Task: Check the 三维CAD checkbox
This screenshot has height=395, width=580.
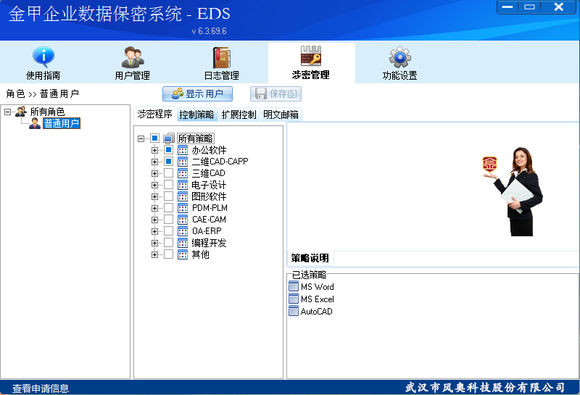Action: pyautogui.click(x=168, y=173)
